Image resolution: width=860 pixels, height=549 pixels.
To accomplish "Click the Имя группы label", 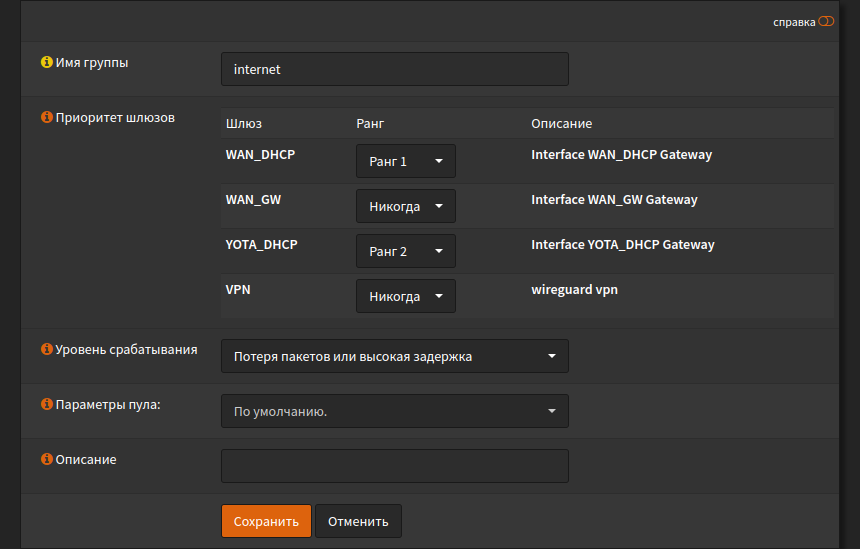I will pyautogui.click(x=92, y=63).
